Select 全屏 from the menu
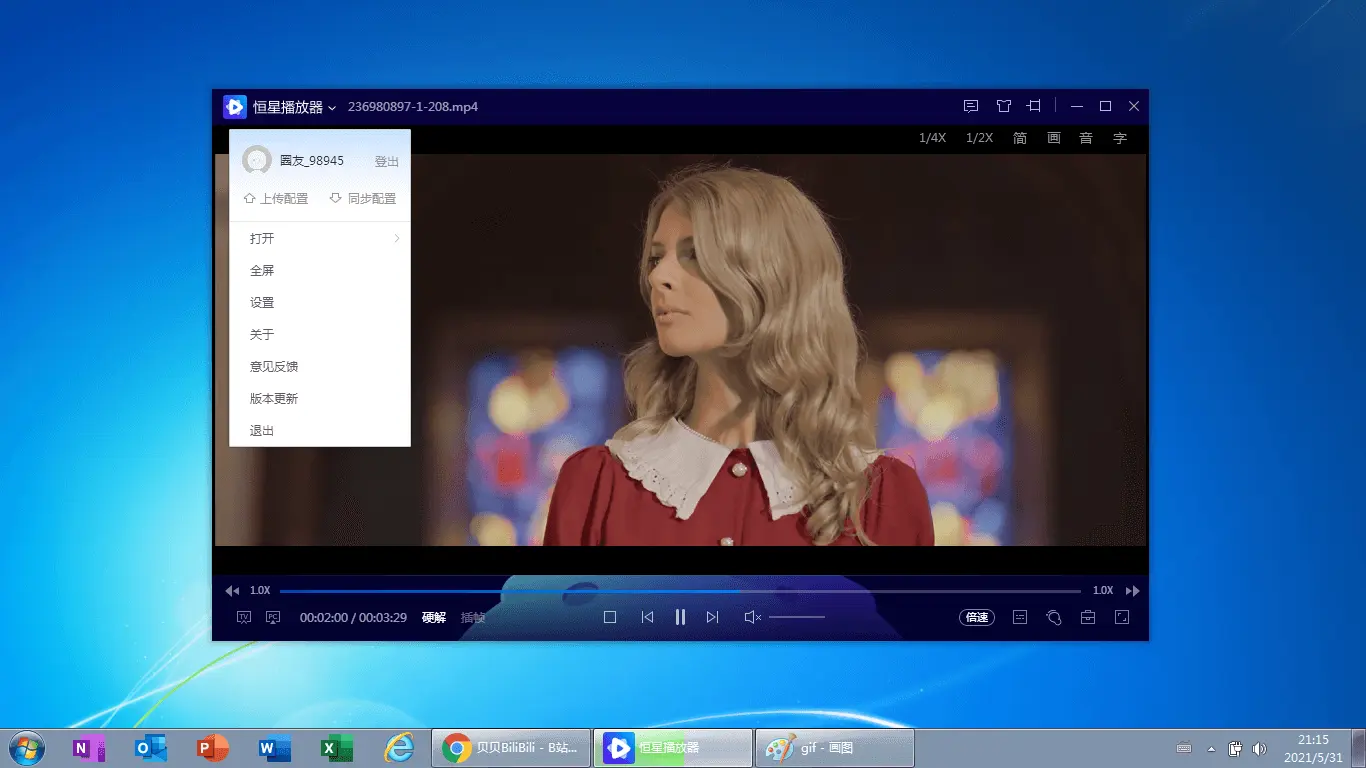The image size is (1366, 768). coord(320,270)
